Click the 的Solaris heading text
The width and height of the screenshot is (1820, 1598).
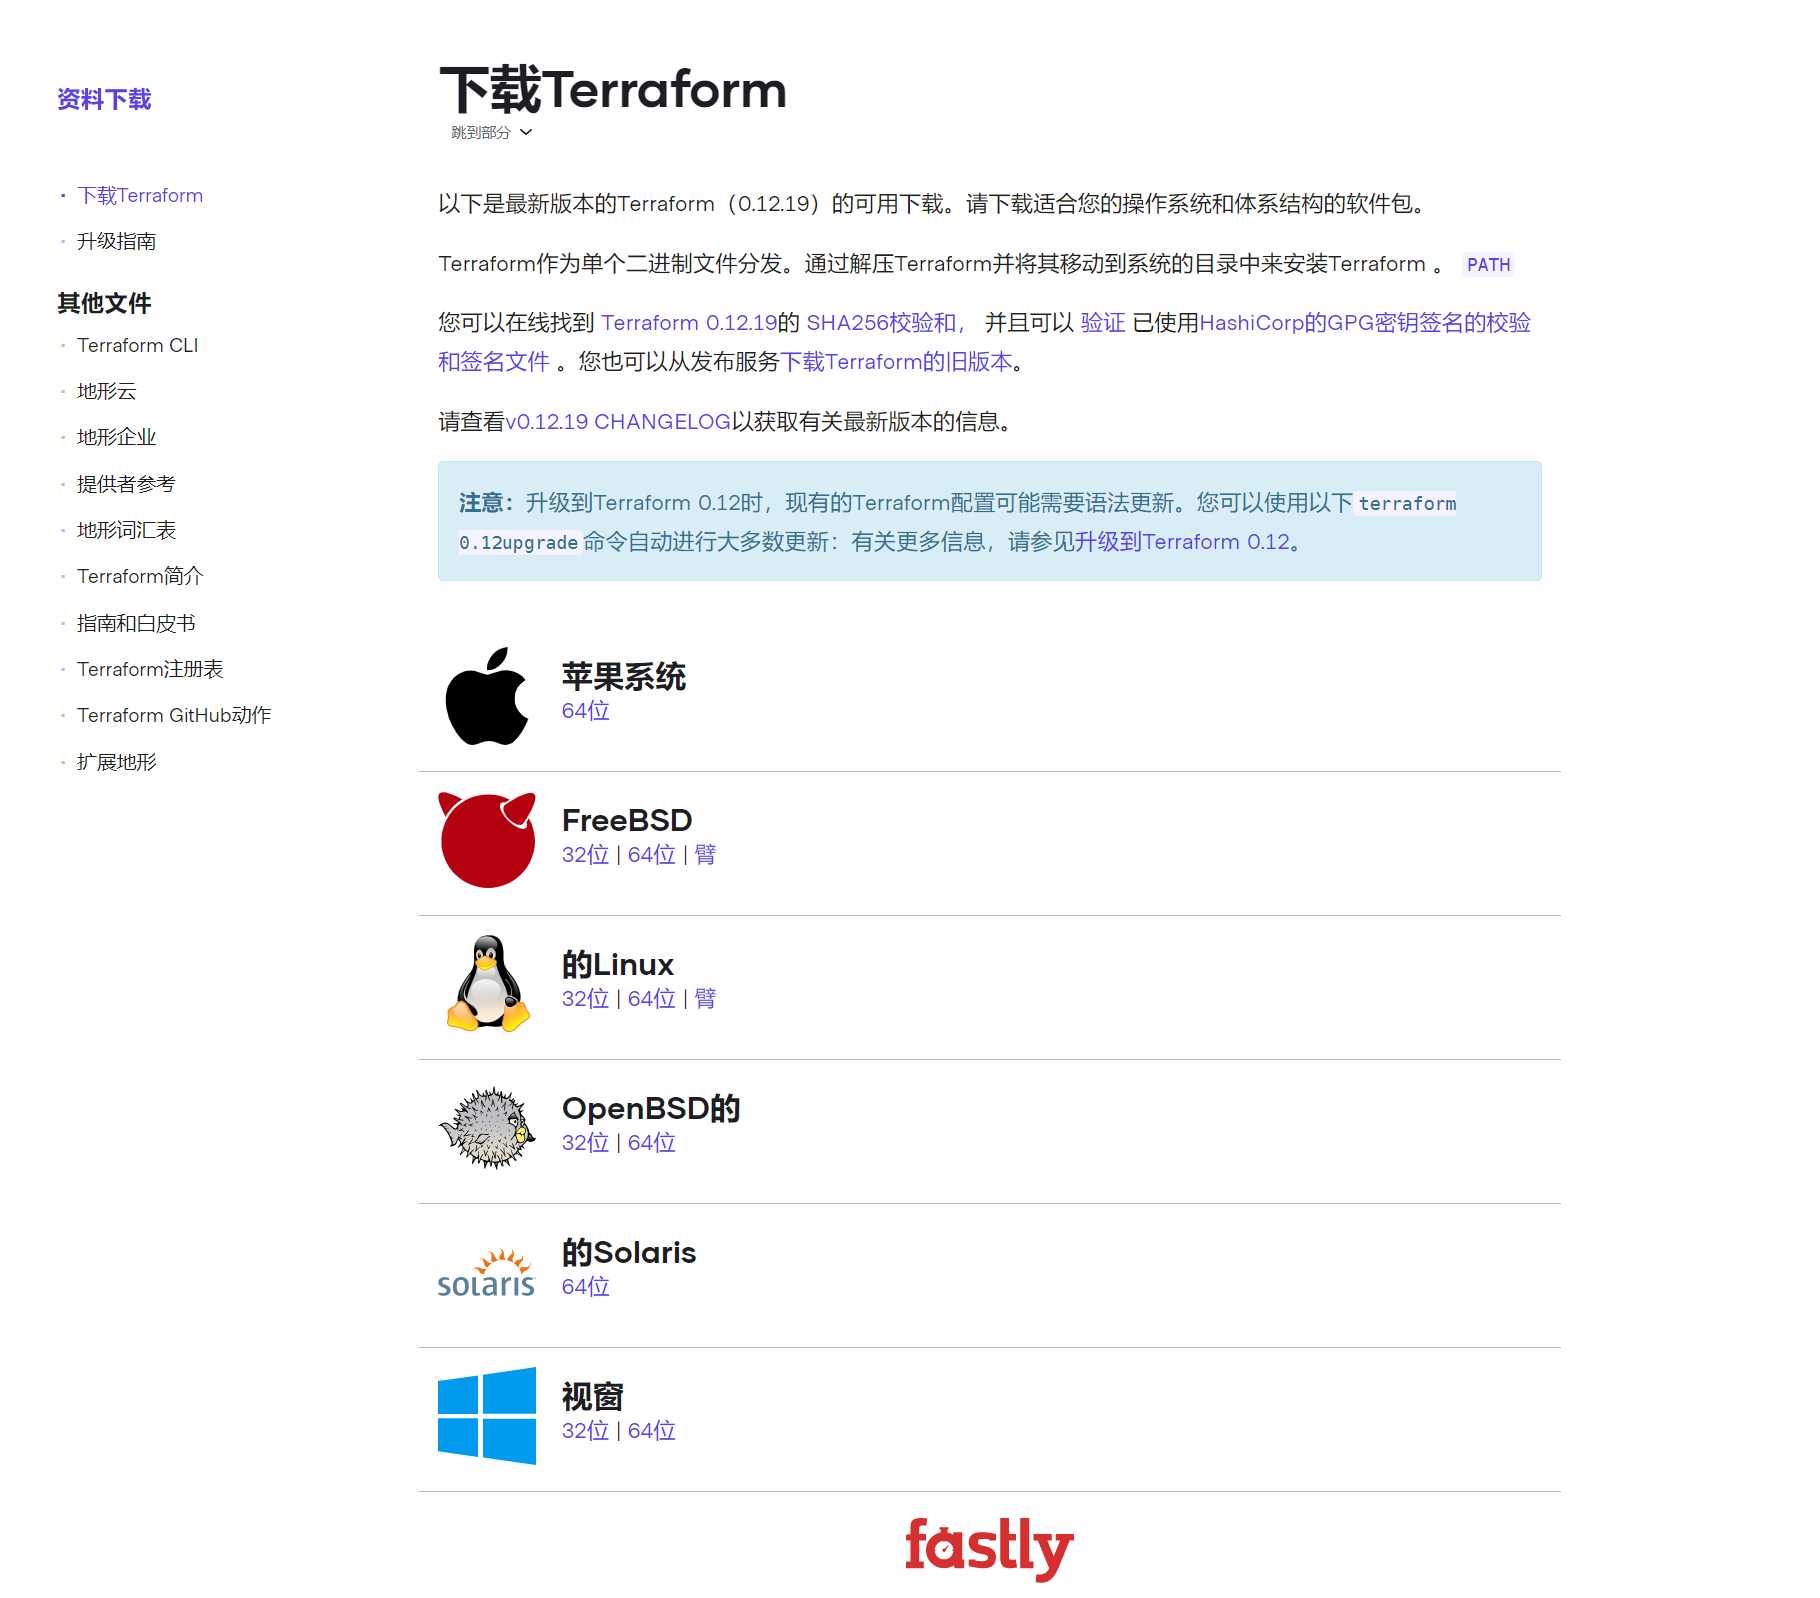coord(629,1253)
